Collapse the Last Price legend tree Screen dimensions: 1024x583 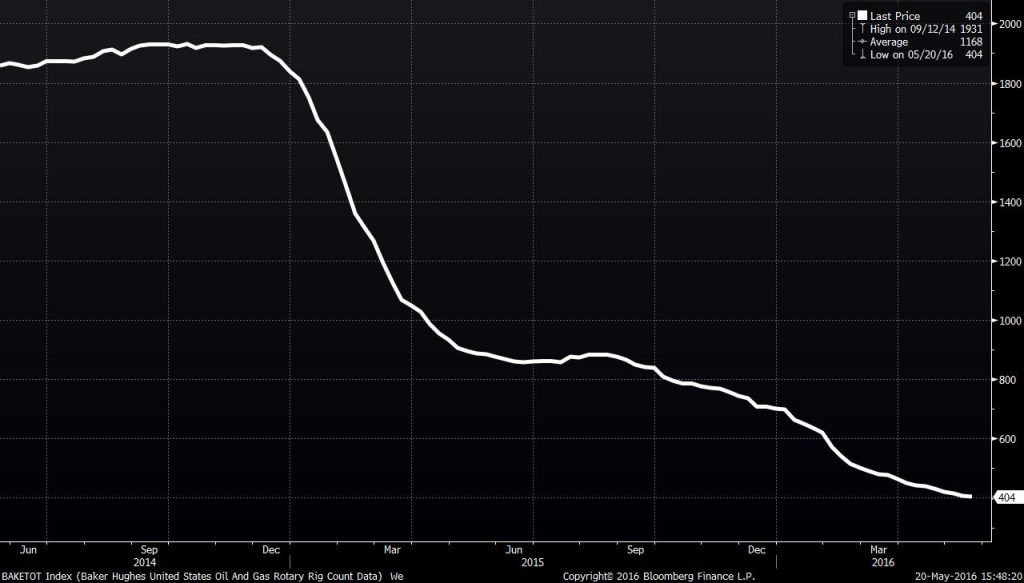[851, 17]
